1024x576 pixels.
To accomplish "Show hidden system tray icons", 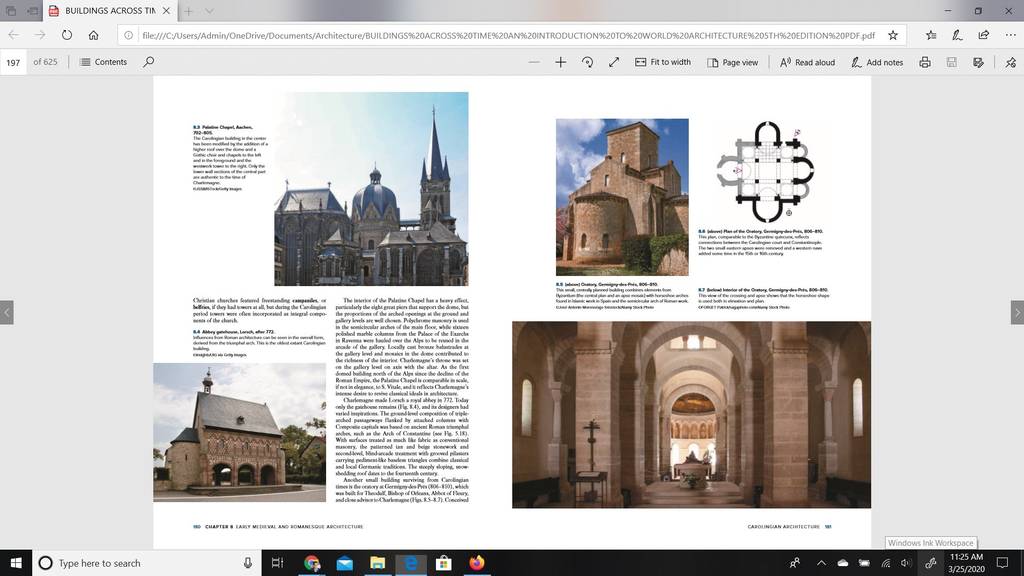I will (822, 563).
